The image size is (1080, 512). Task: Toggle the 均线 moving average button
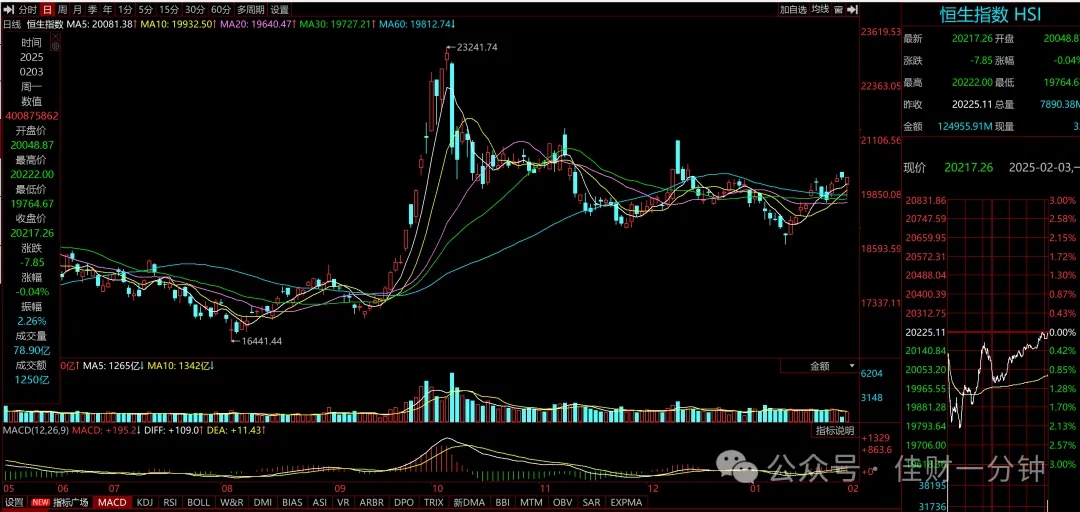[x=820, y=10]
